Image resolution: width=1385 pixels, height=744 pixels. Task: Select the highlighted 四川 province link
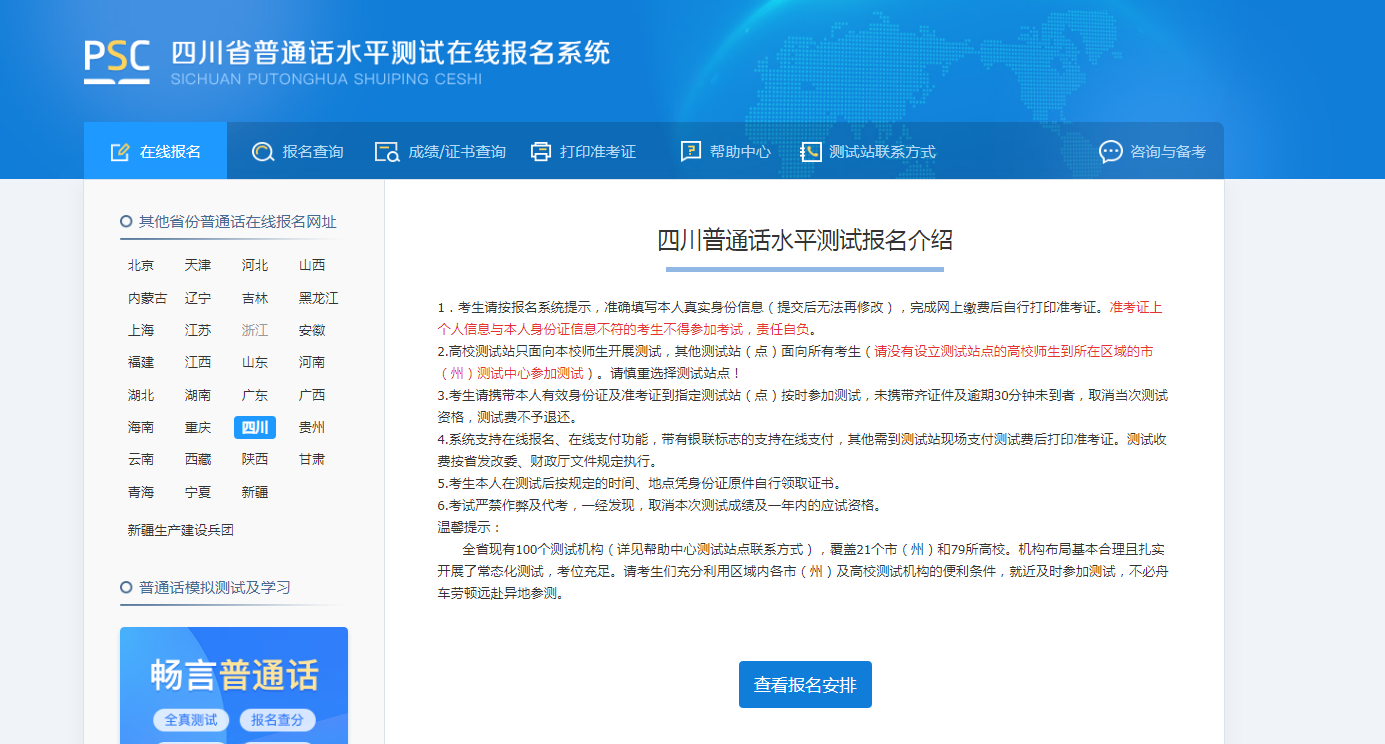coord(255,428)
